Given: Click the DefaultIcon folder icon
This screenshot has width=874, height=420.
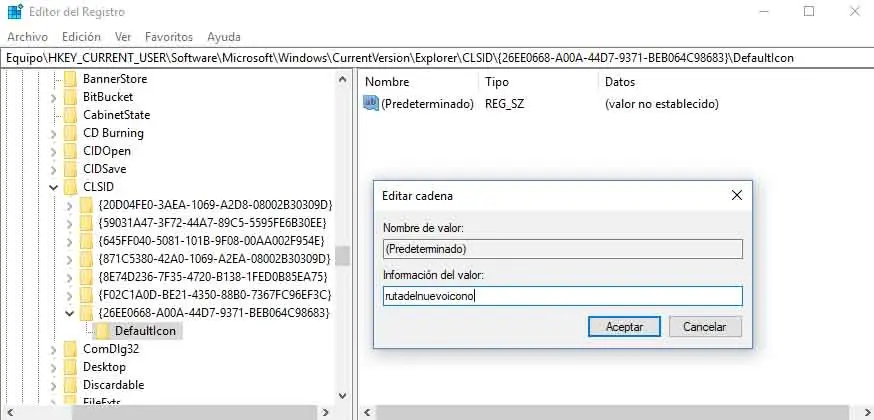Looking at the screenshot, I should point(102,331).
